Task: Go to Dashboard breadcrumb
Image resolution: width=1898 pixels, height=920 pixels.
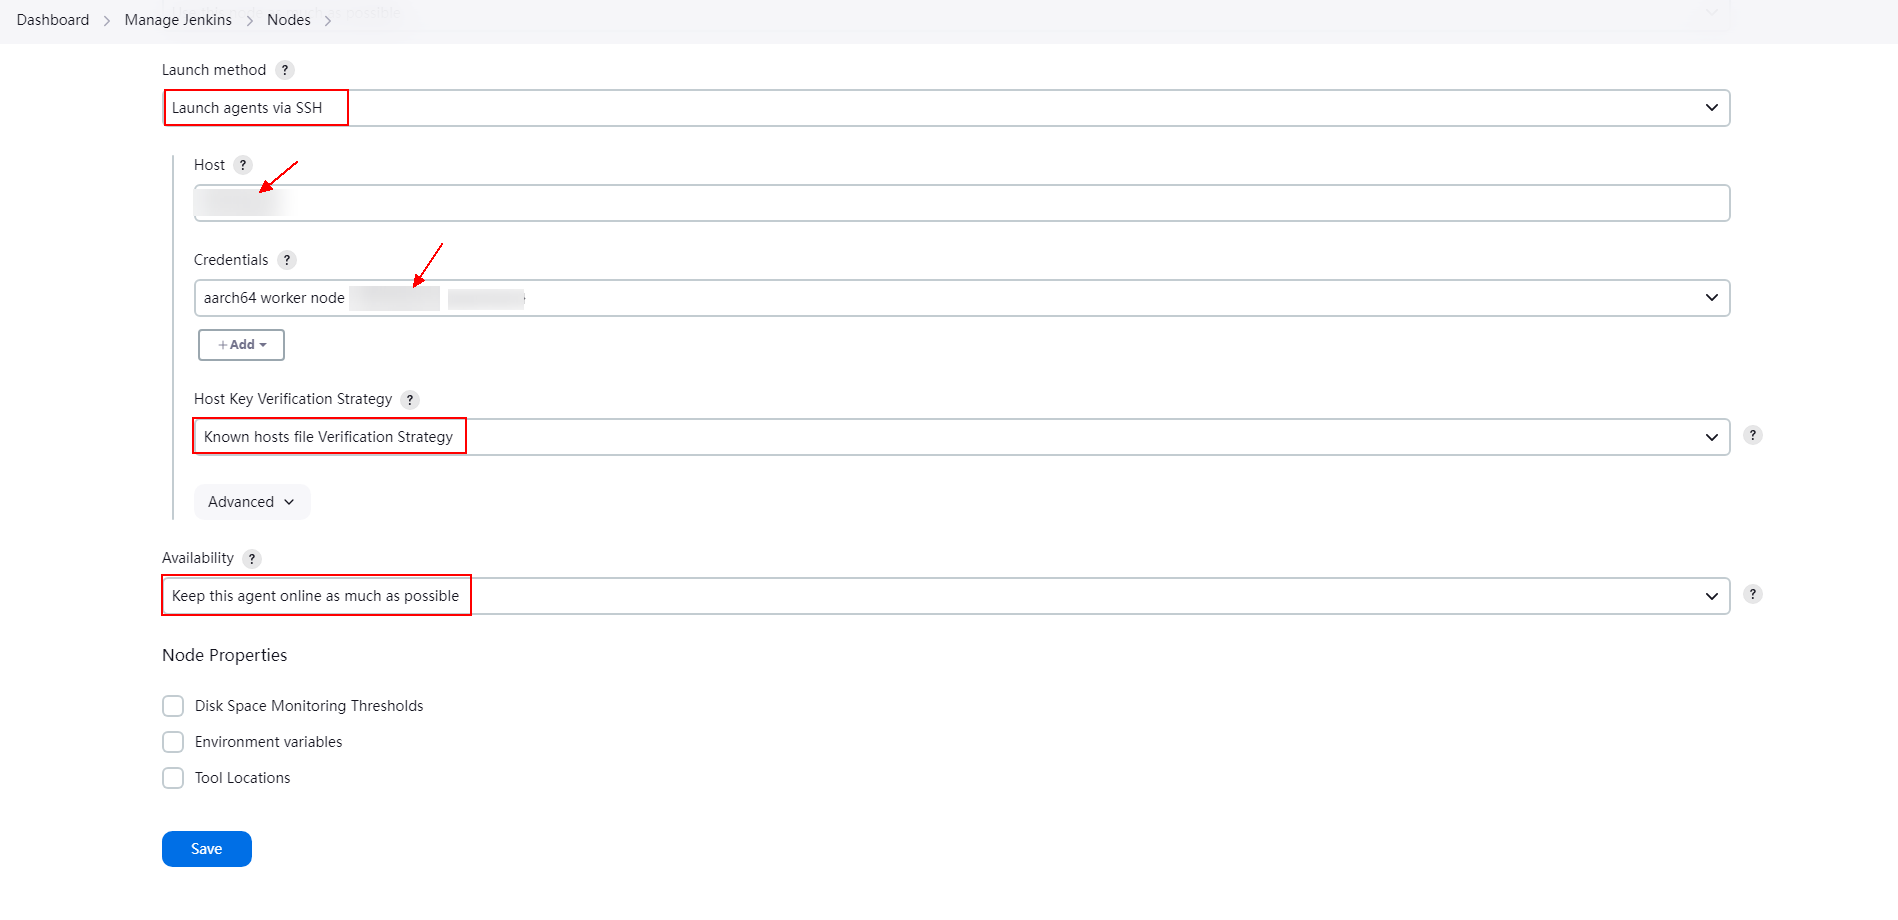Action: pos(53,20)
